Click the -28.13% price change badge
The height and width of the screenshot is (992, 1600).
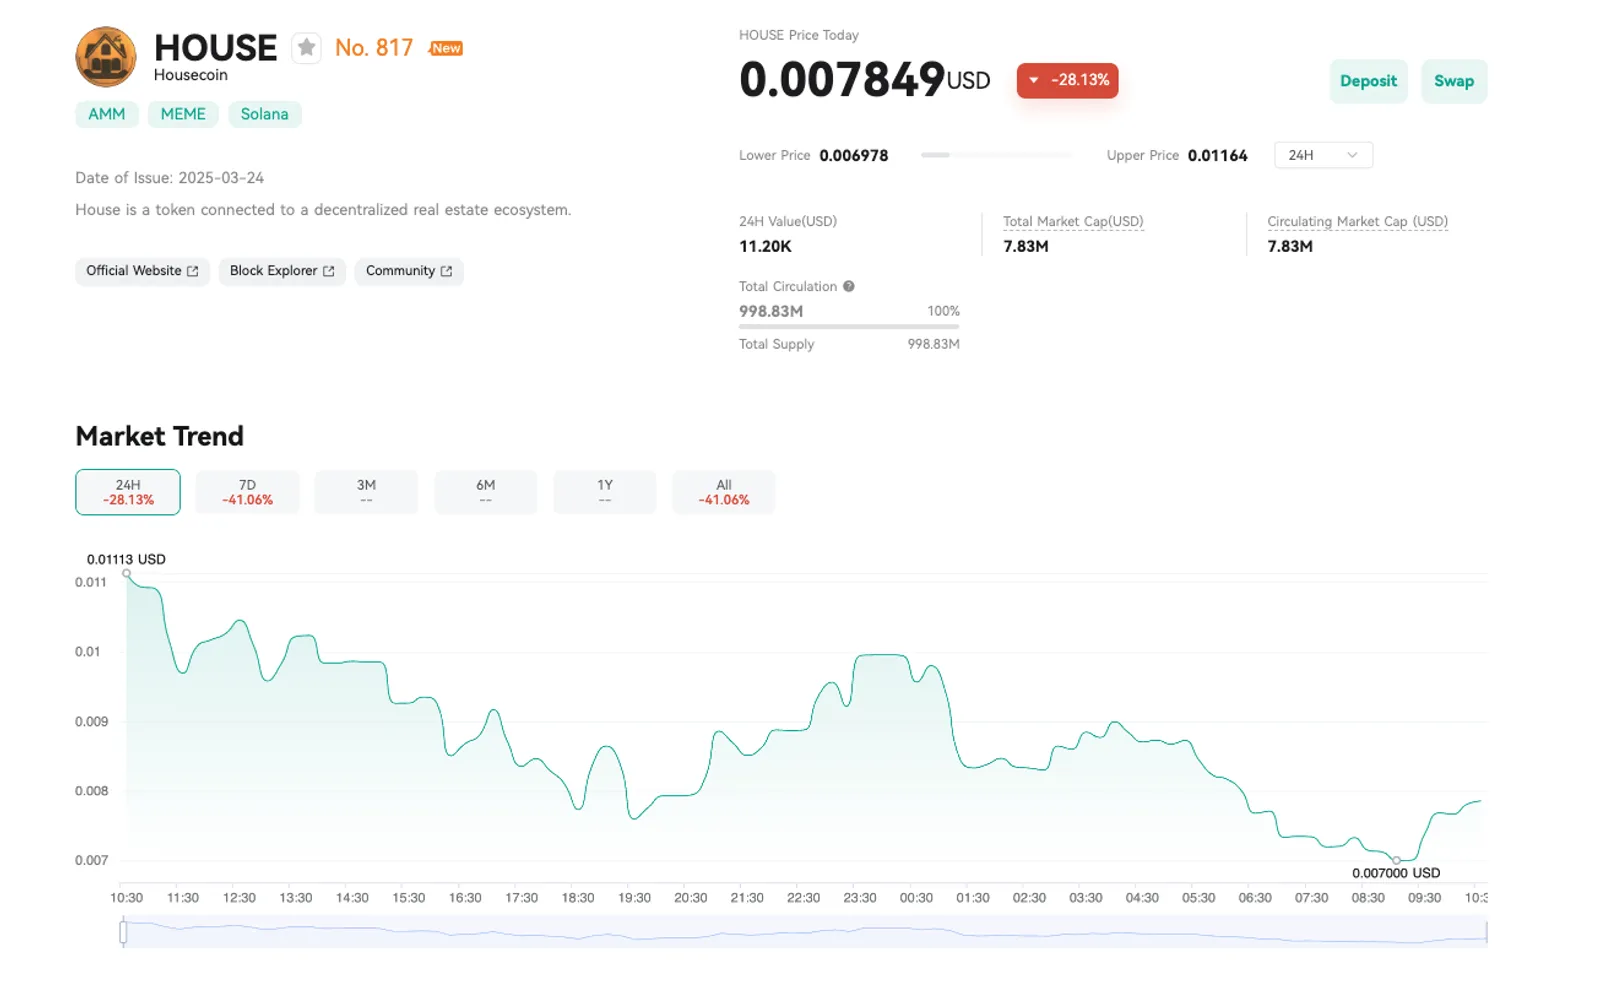1067,80
